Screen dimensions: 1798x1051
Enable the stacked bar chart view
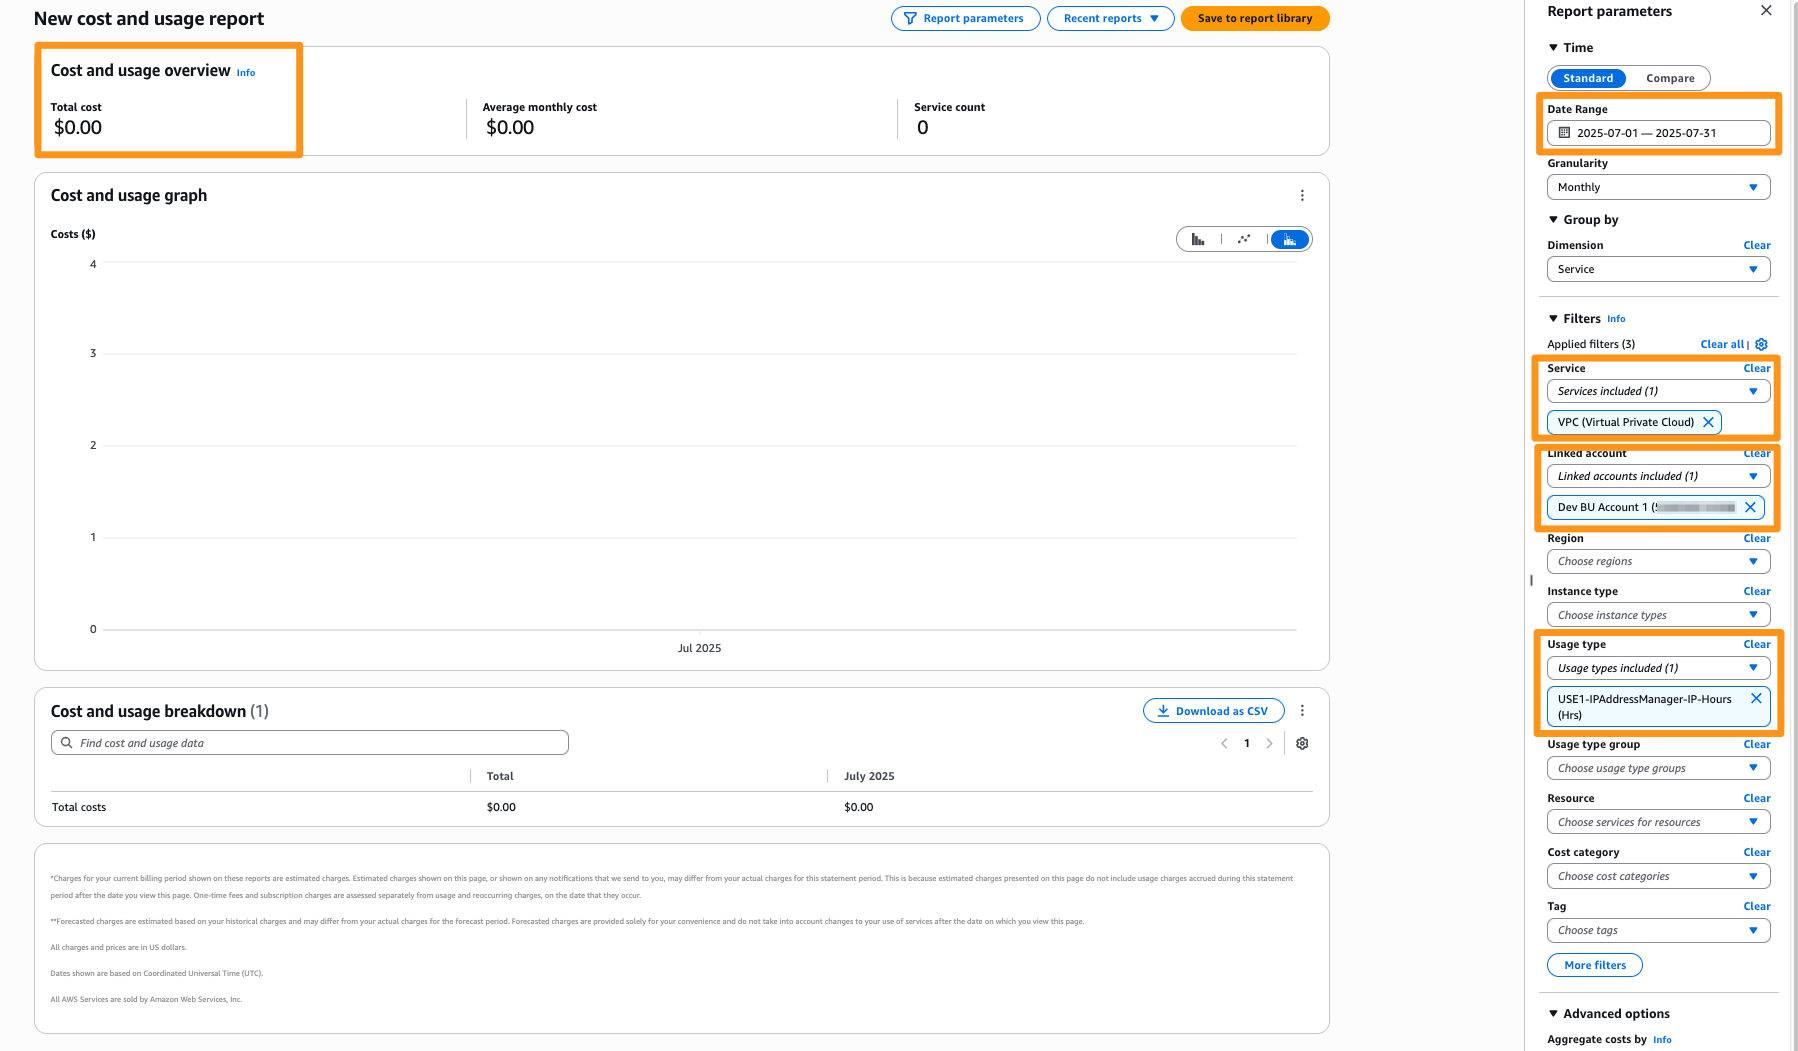click(1290, 239)
